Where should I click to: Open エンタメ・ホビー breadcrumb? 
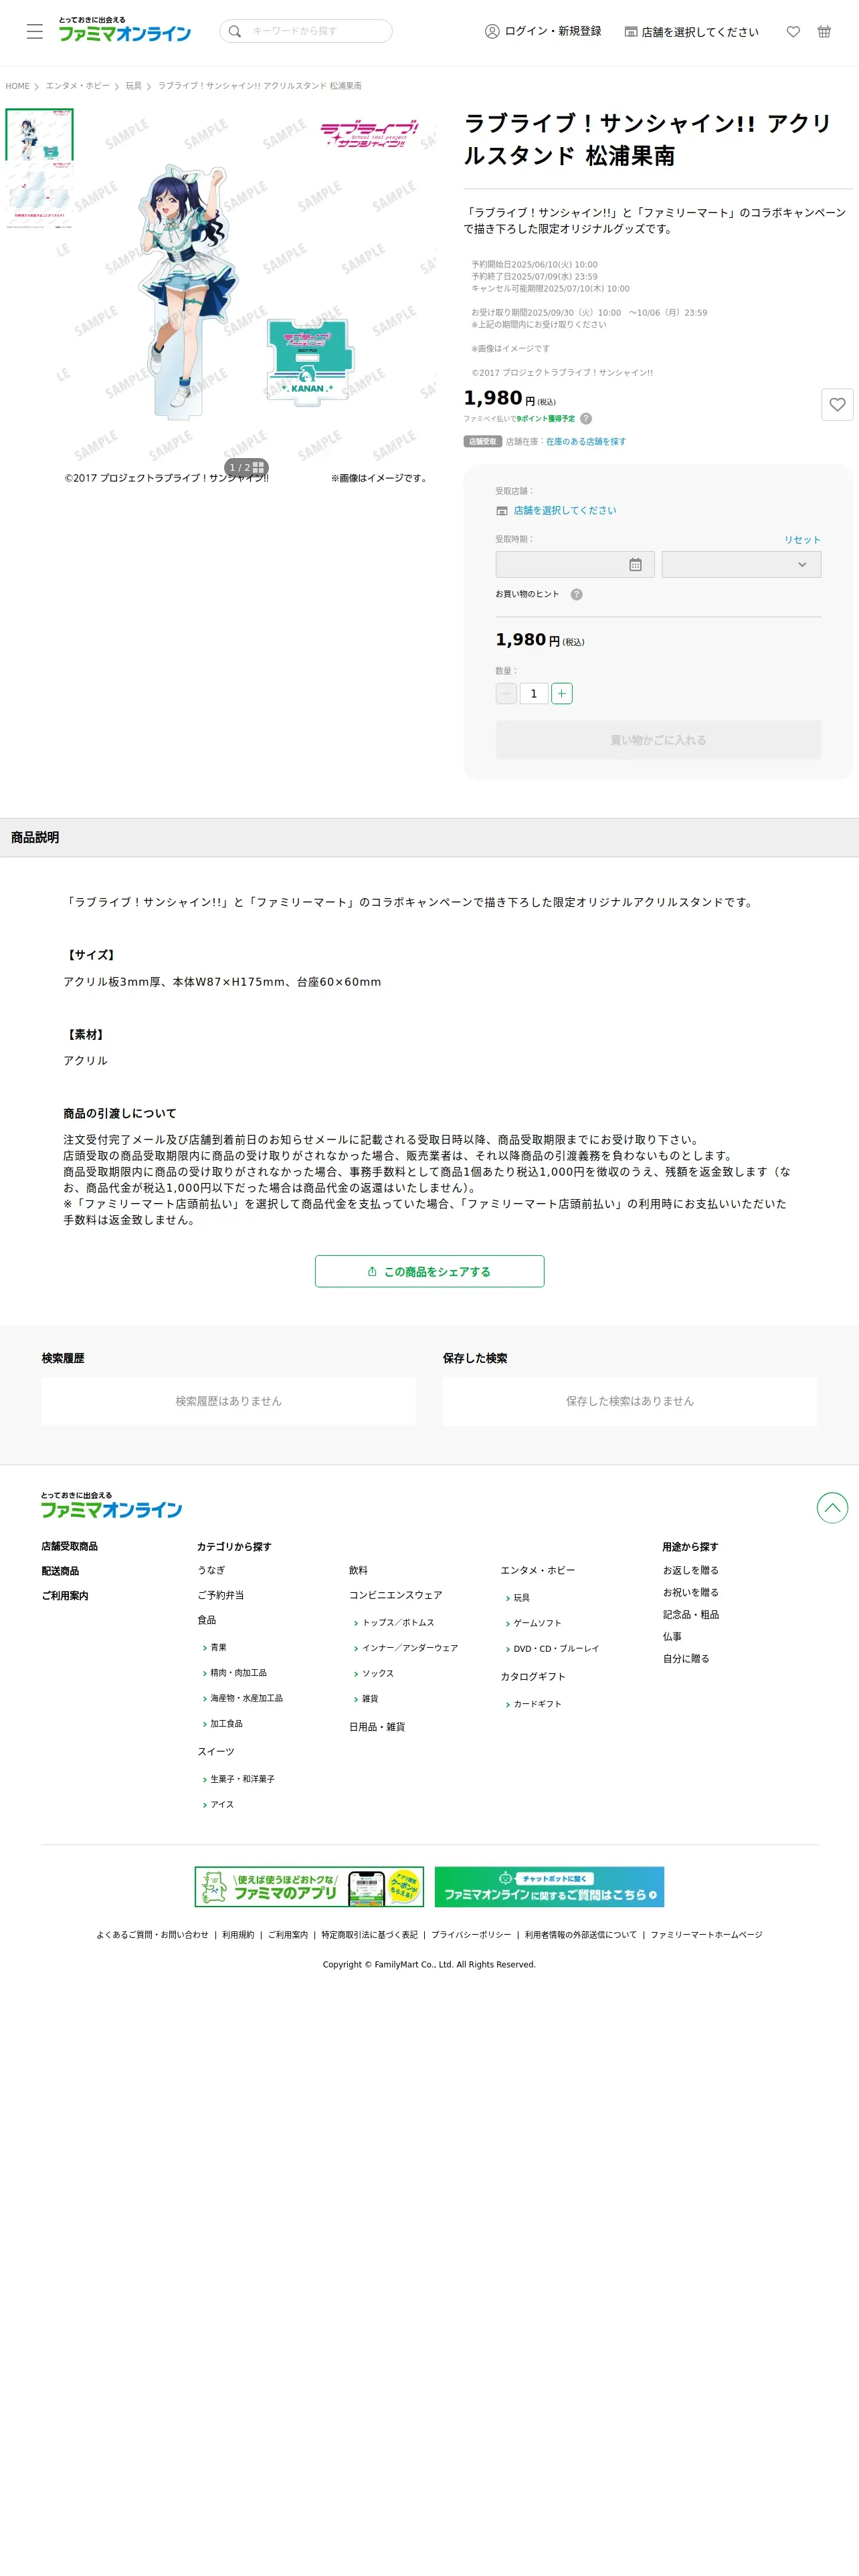point(77,86)
